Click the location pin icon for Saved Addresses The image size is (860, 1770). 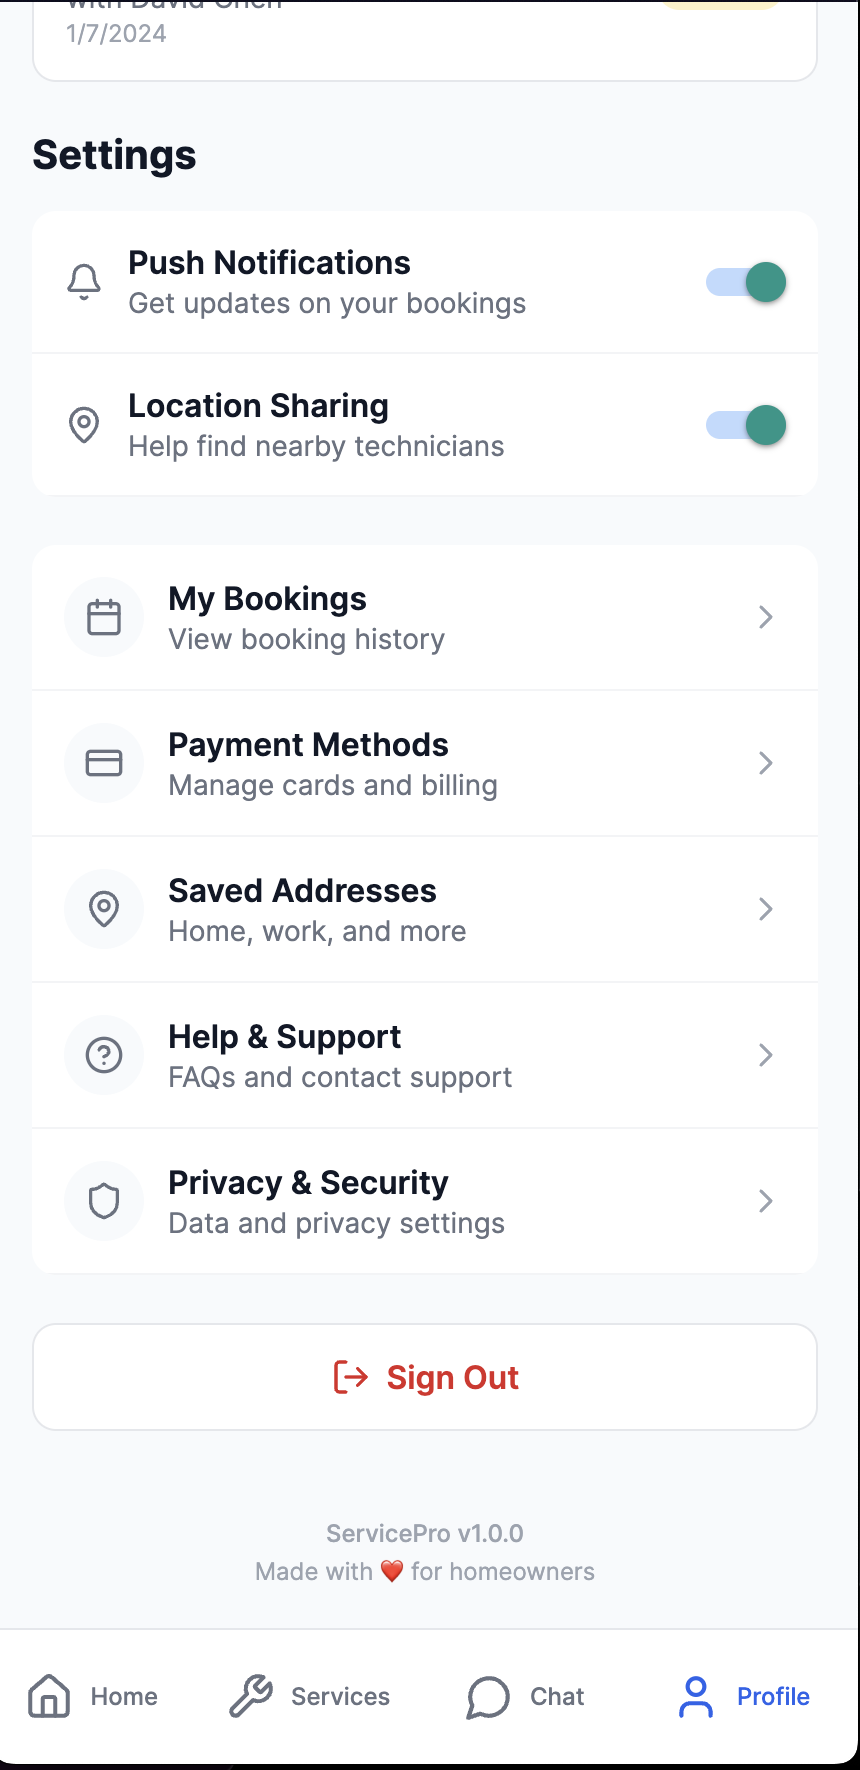[x=104, y=909]
